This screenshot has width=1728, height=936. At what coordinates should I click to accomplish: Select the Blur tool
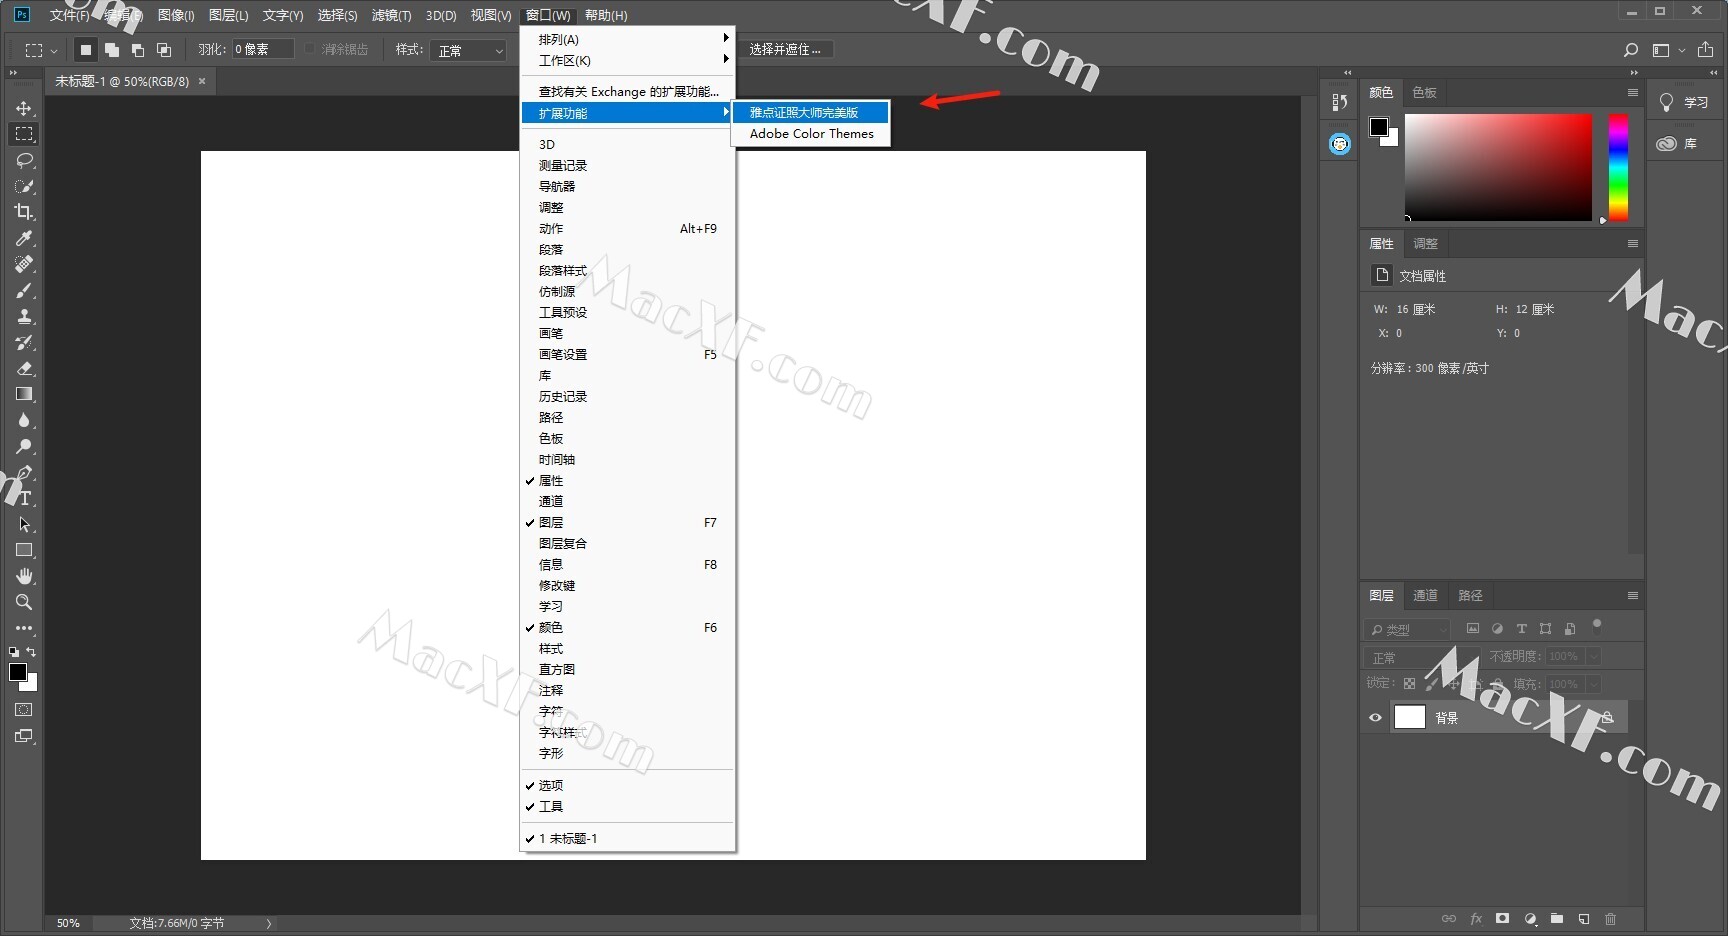[x=24, y=420]
